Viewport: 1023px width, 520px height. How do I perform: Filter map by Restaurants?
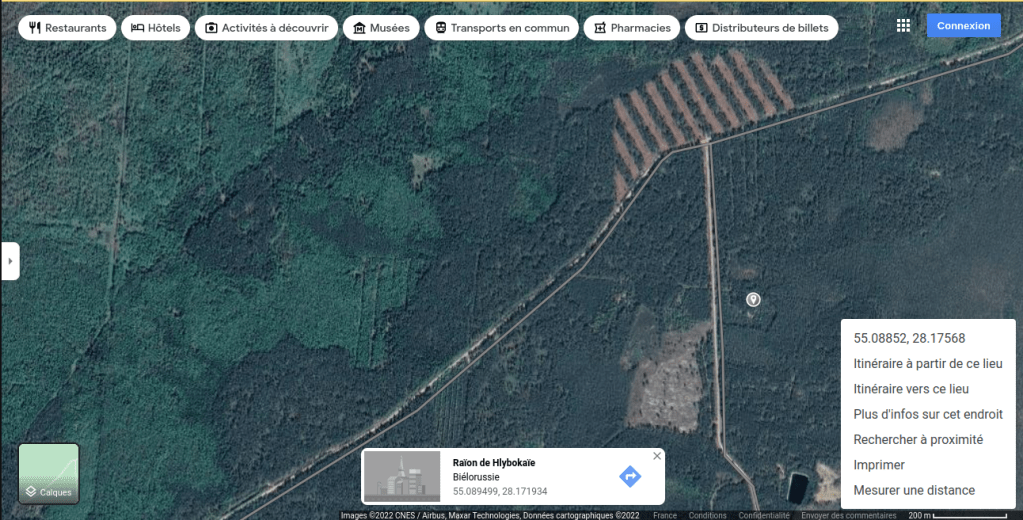pos(67,28)
